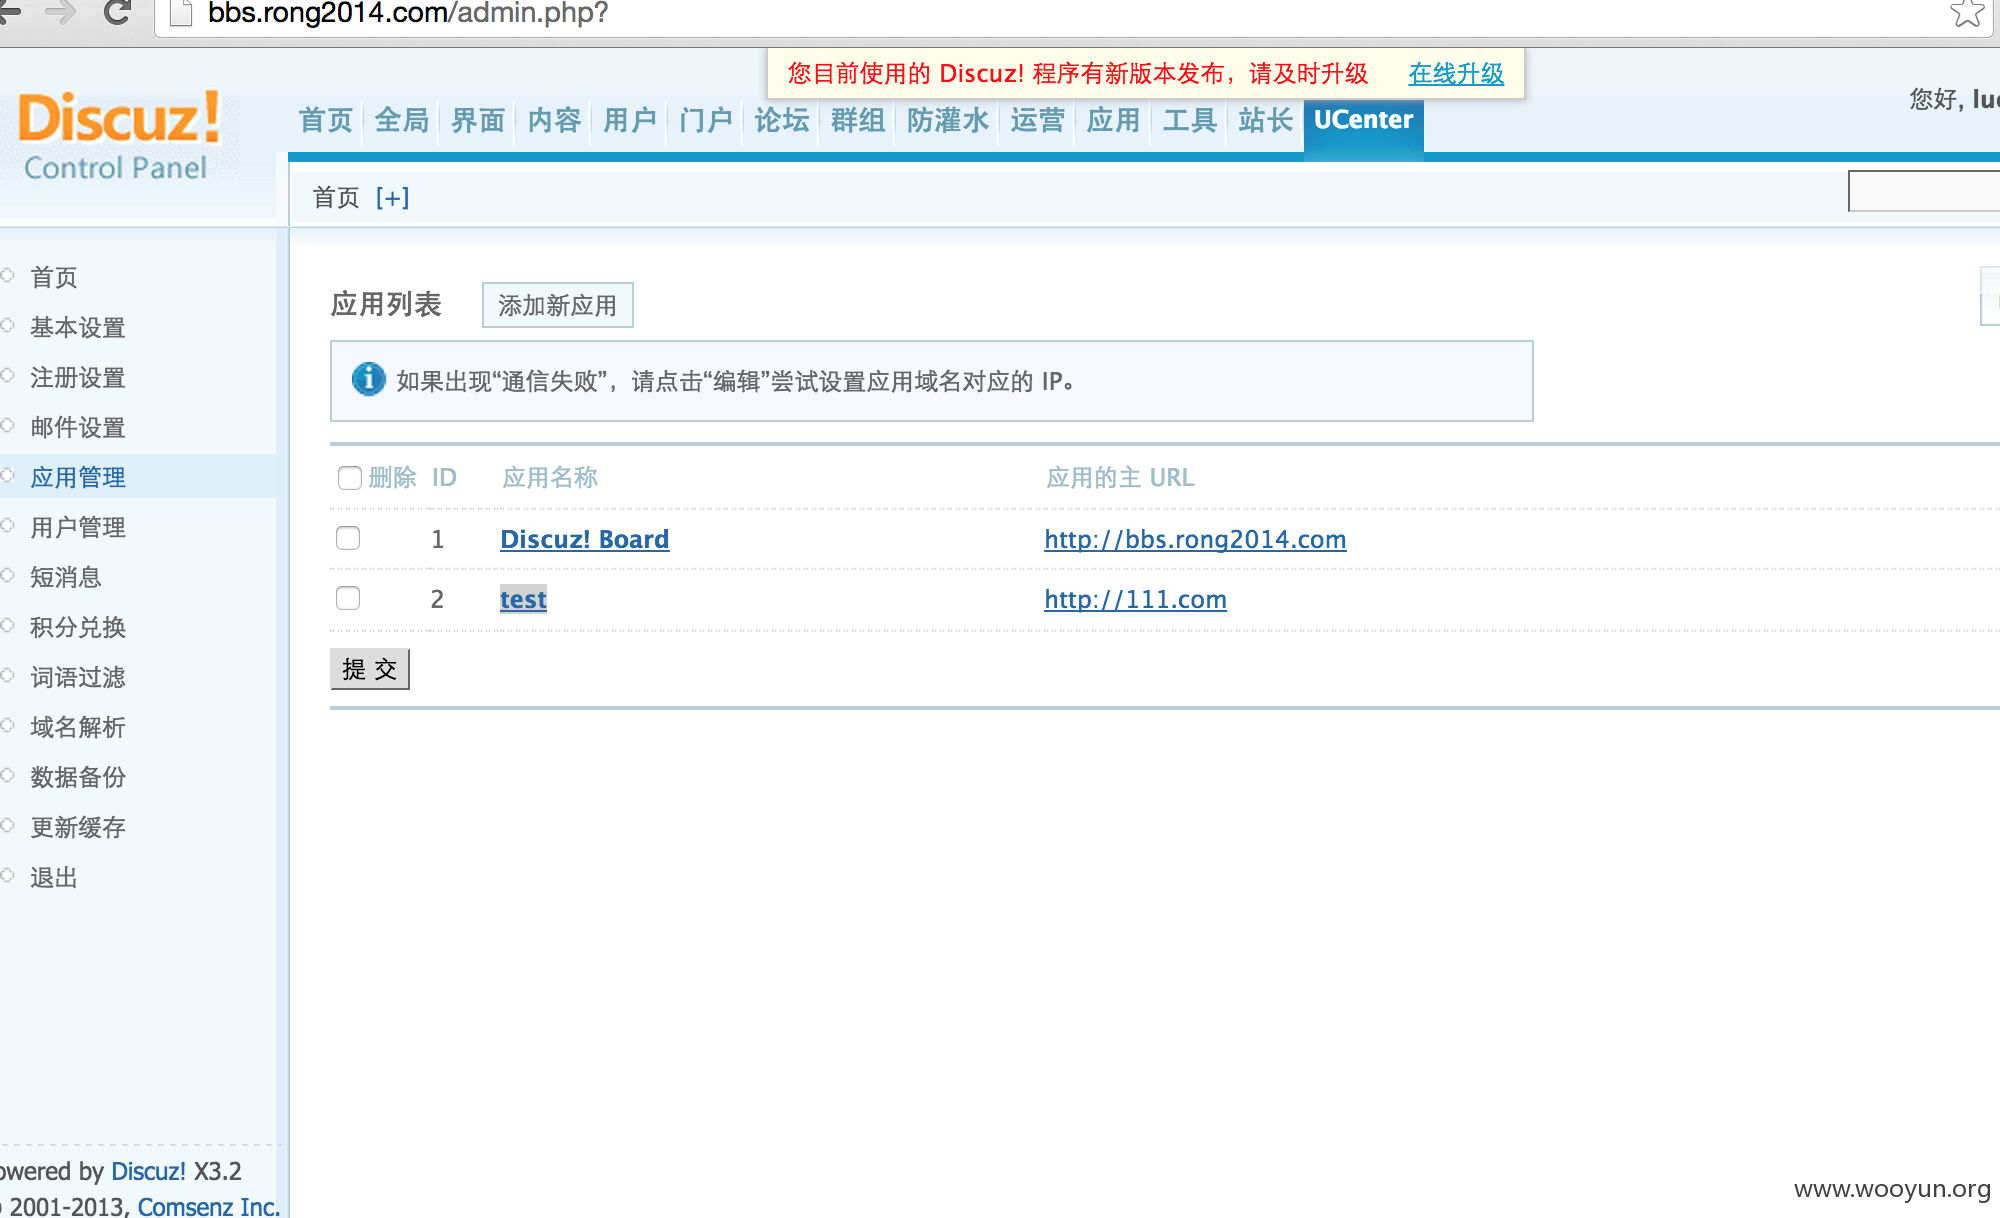2000x1218 pixels.
Task: Click the browser address bar URL
Action: (408, 13)
